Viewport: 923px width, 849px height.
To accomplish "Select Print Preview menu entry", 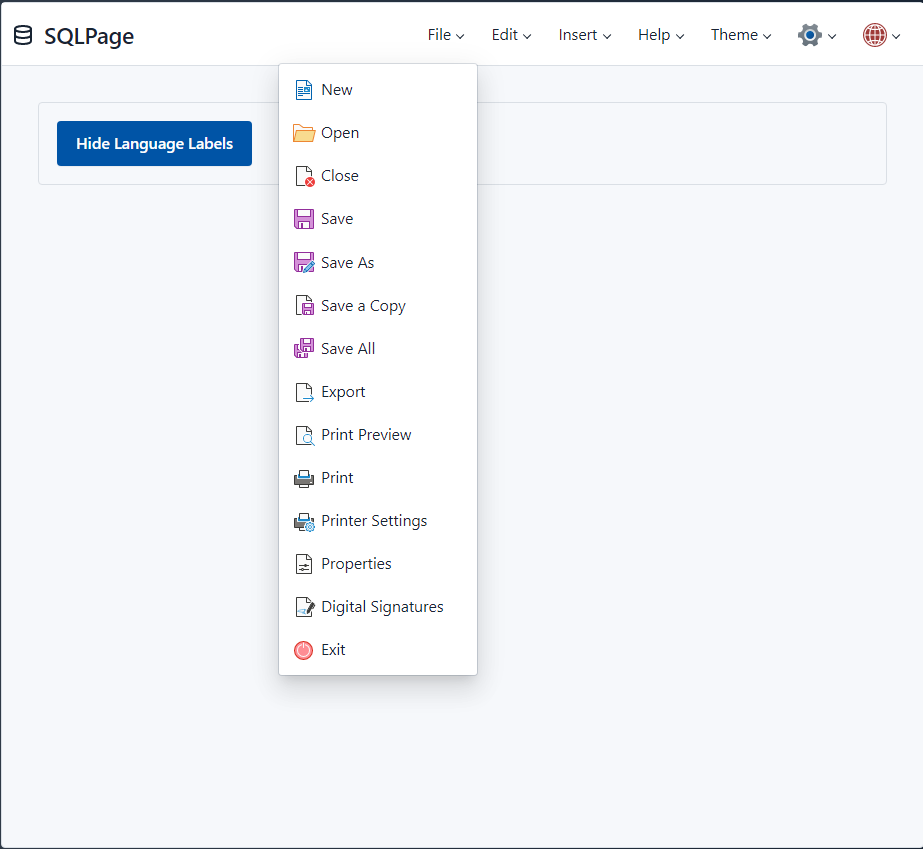I will (378, 435).
